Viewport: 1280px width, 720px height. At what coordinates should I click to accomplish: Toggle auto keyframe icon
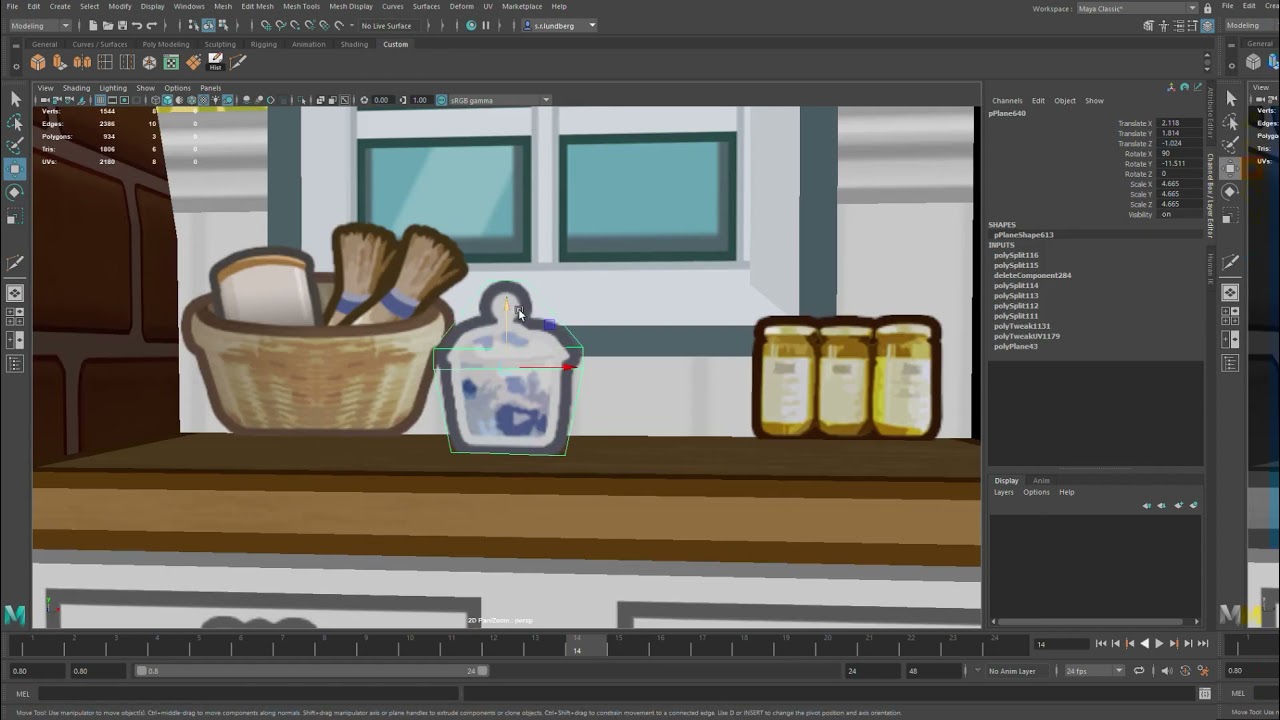point(1185,671)
